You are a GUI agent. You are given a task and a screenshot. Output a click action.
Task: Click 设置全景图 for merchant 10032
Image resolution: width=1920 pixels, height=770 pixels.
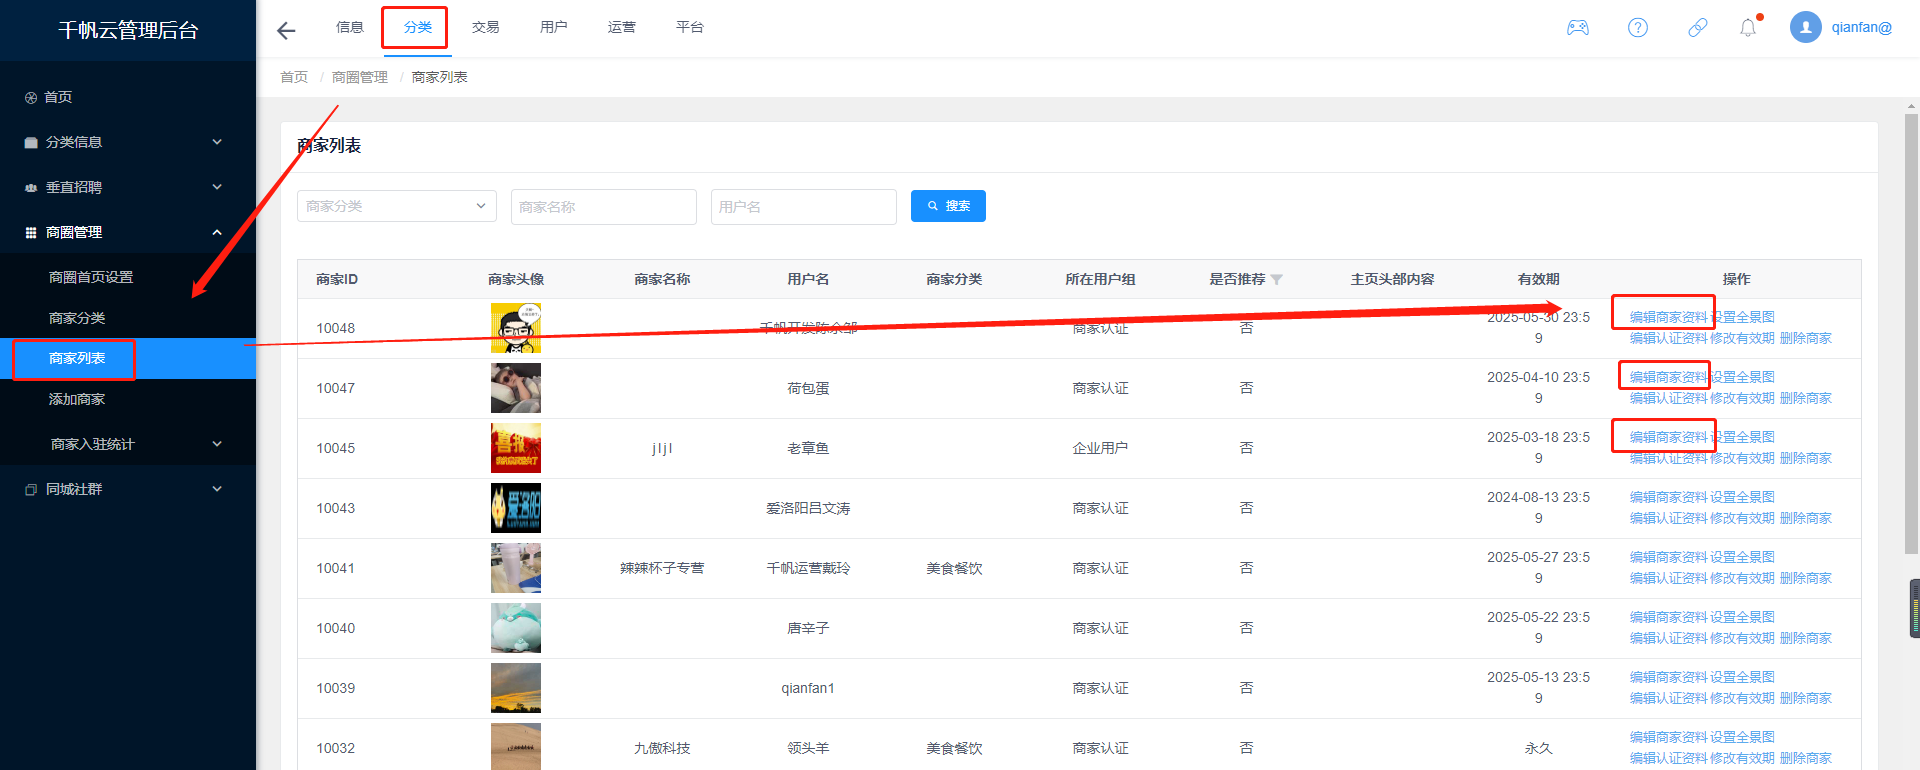pos(1743,737)
